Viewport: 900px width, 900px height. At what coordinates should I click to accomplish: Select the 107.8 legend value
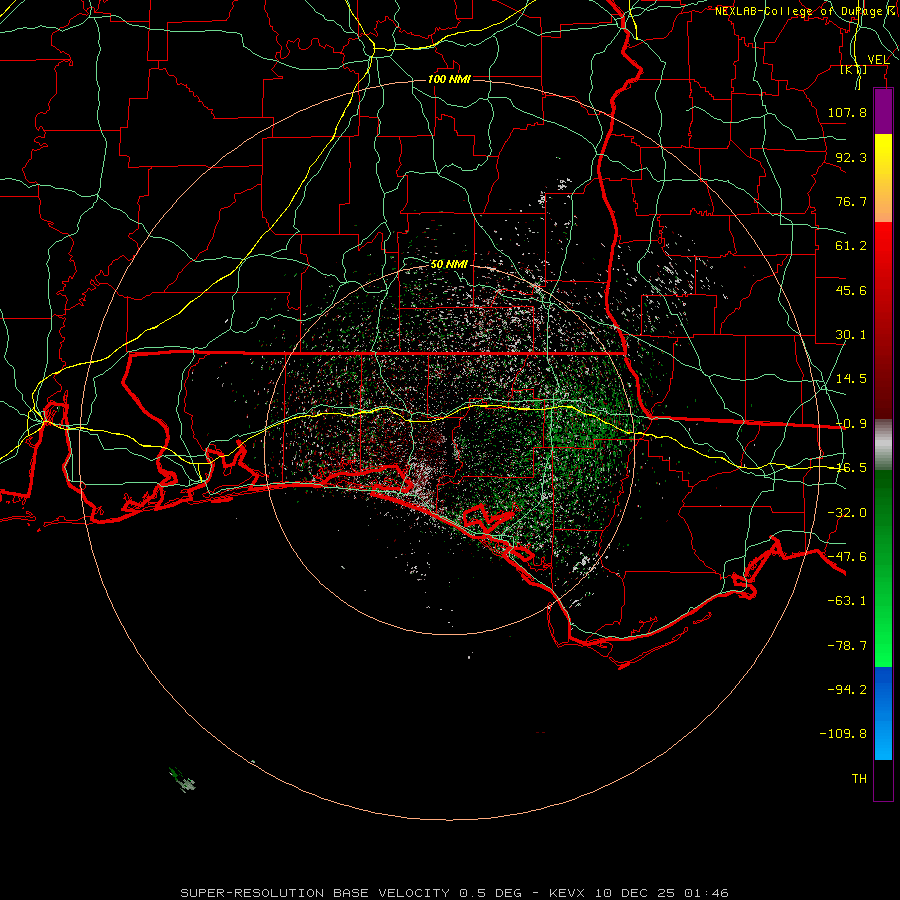click(x=847, y=112)
